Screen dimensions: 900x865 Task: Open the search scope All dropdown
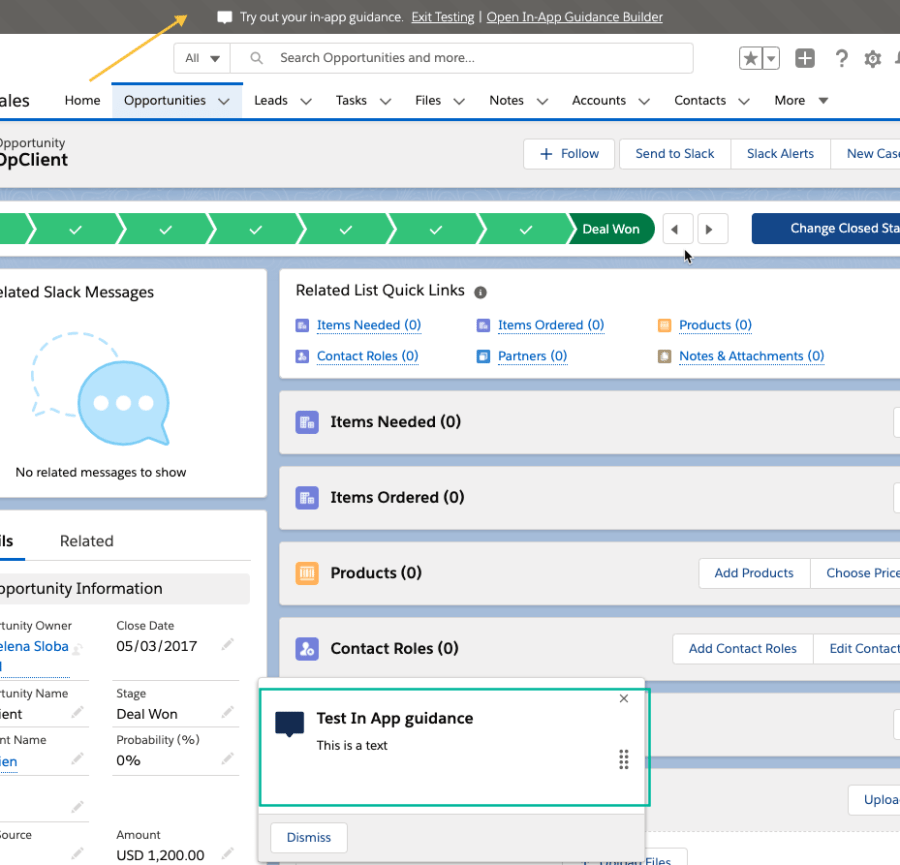pyautogui.click(x=202, y=58)
